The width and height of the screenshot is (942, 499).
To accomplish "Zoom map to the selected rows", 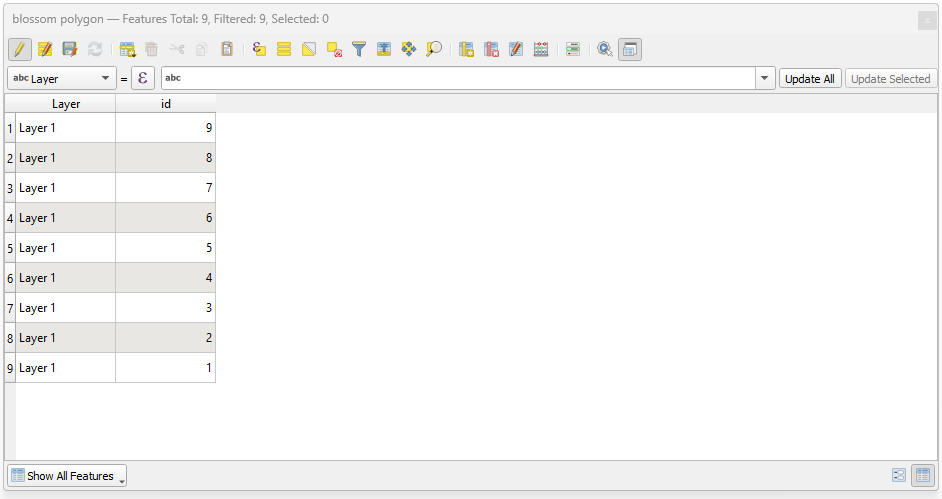I will tap(434, 49).
